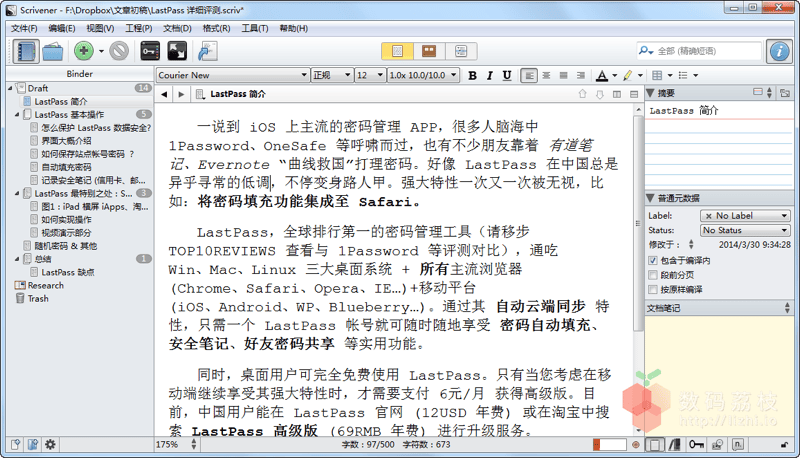Switch to corkboard view mode
Image resolution: width=800 pixels, height=458 pixels.
point(429,51)
